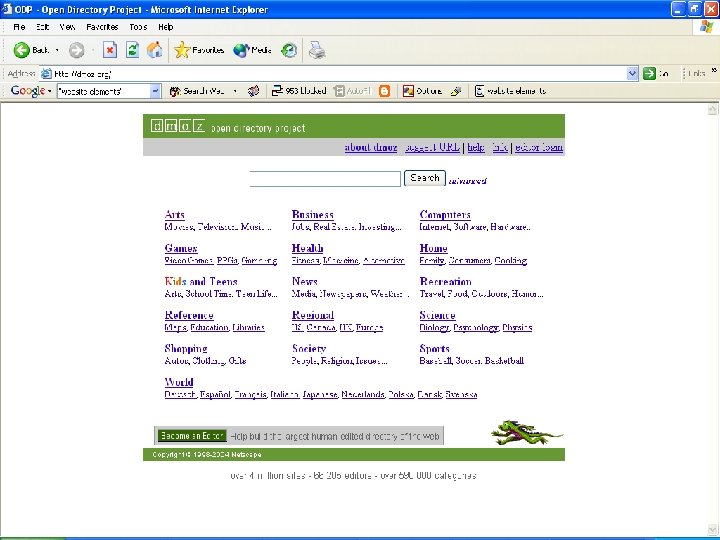
Task: Click the dmoz search text field
Action: pyautogui.click(x=325, y=178)
